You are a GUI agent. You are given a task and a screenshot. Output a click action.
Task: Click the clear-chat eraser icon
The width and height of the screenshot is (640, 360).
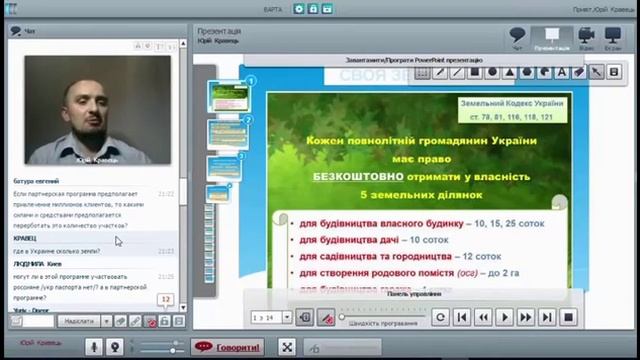[120, 321]
